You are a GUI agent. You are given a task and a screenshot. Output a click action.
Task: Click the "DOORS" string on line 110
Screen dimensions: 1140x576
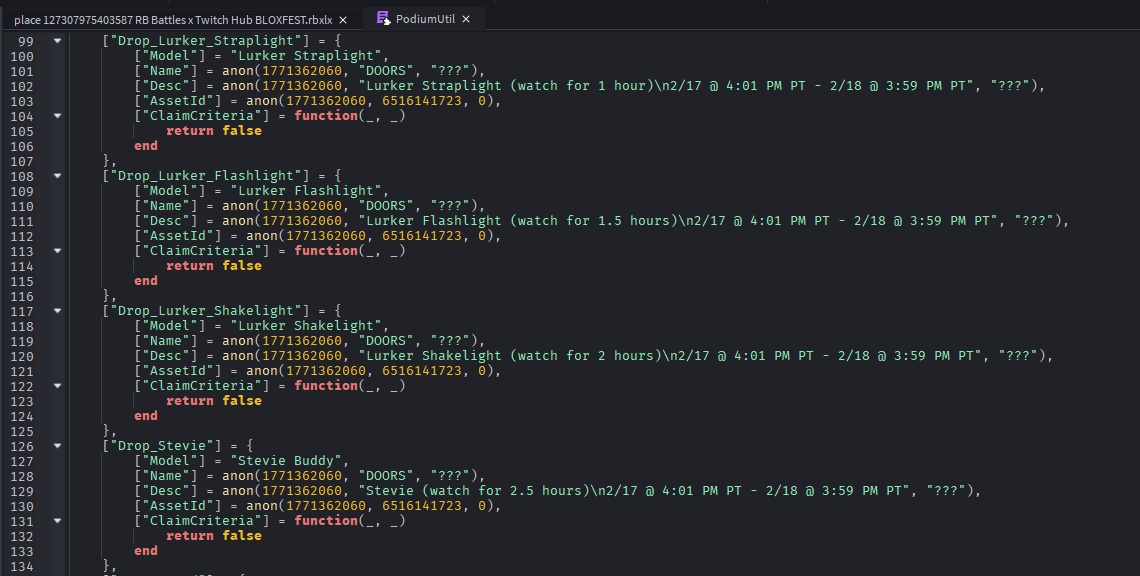click(x=386, y=206)
